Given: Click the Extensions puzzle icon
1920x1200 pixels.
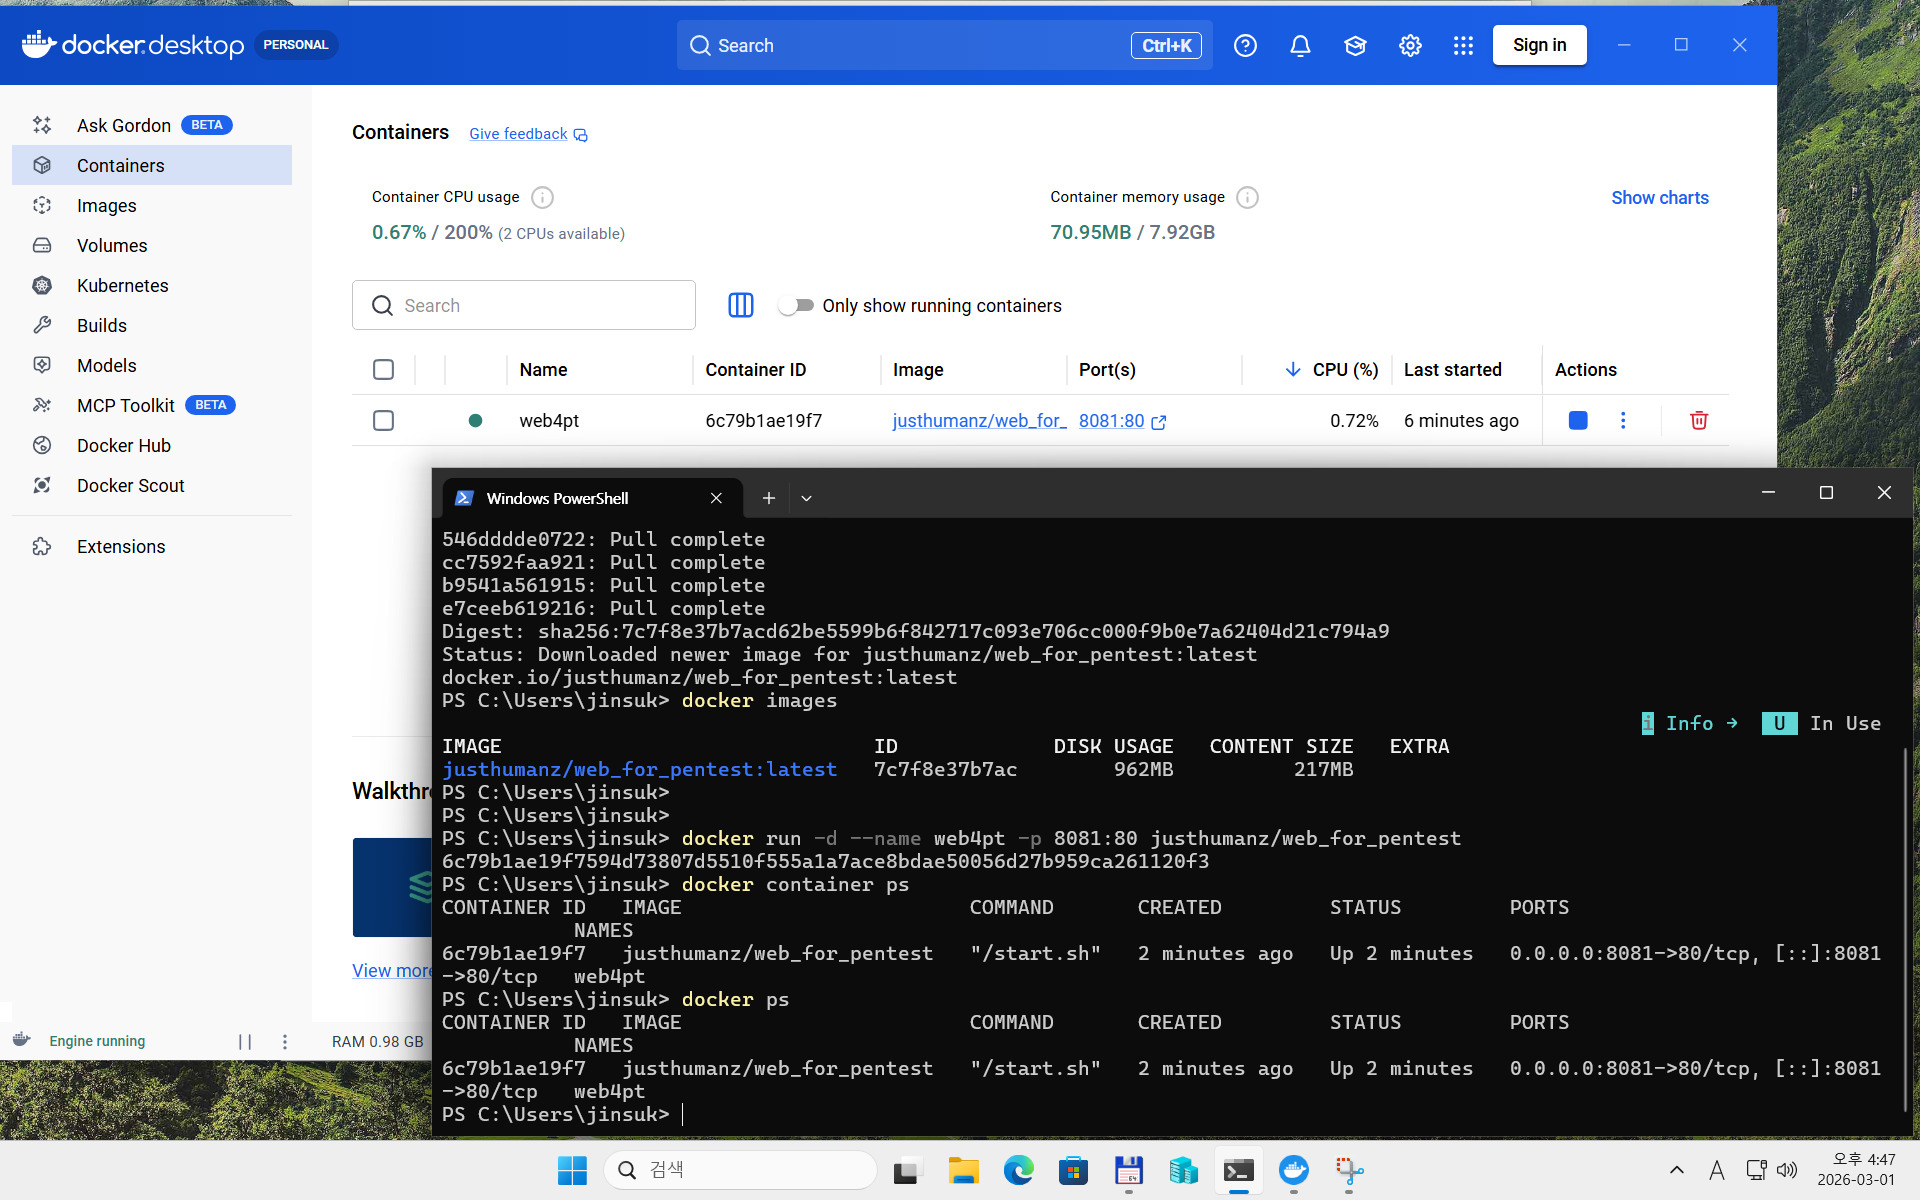Looking at the screenshot, I should [42, 546].
